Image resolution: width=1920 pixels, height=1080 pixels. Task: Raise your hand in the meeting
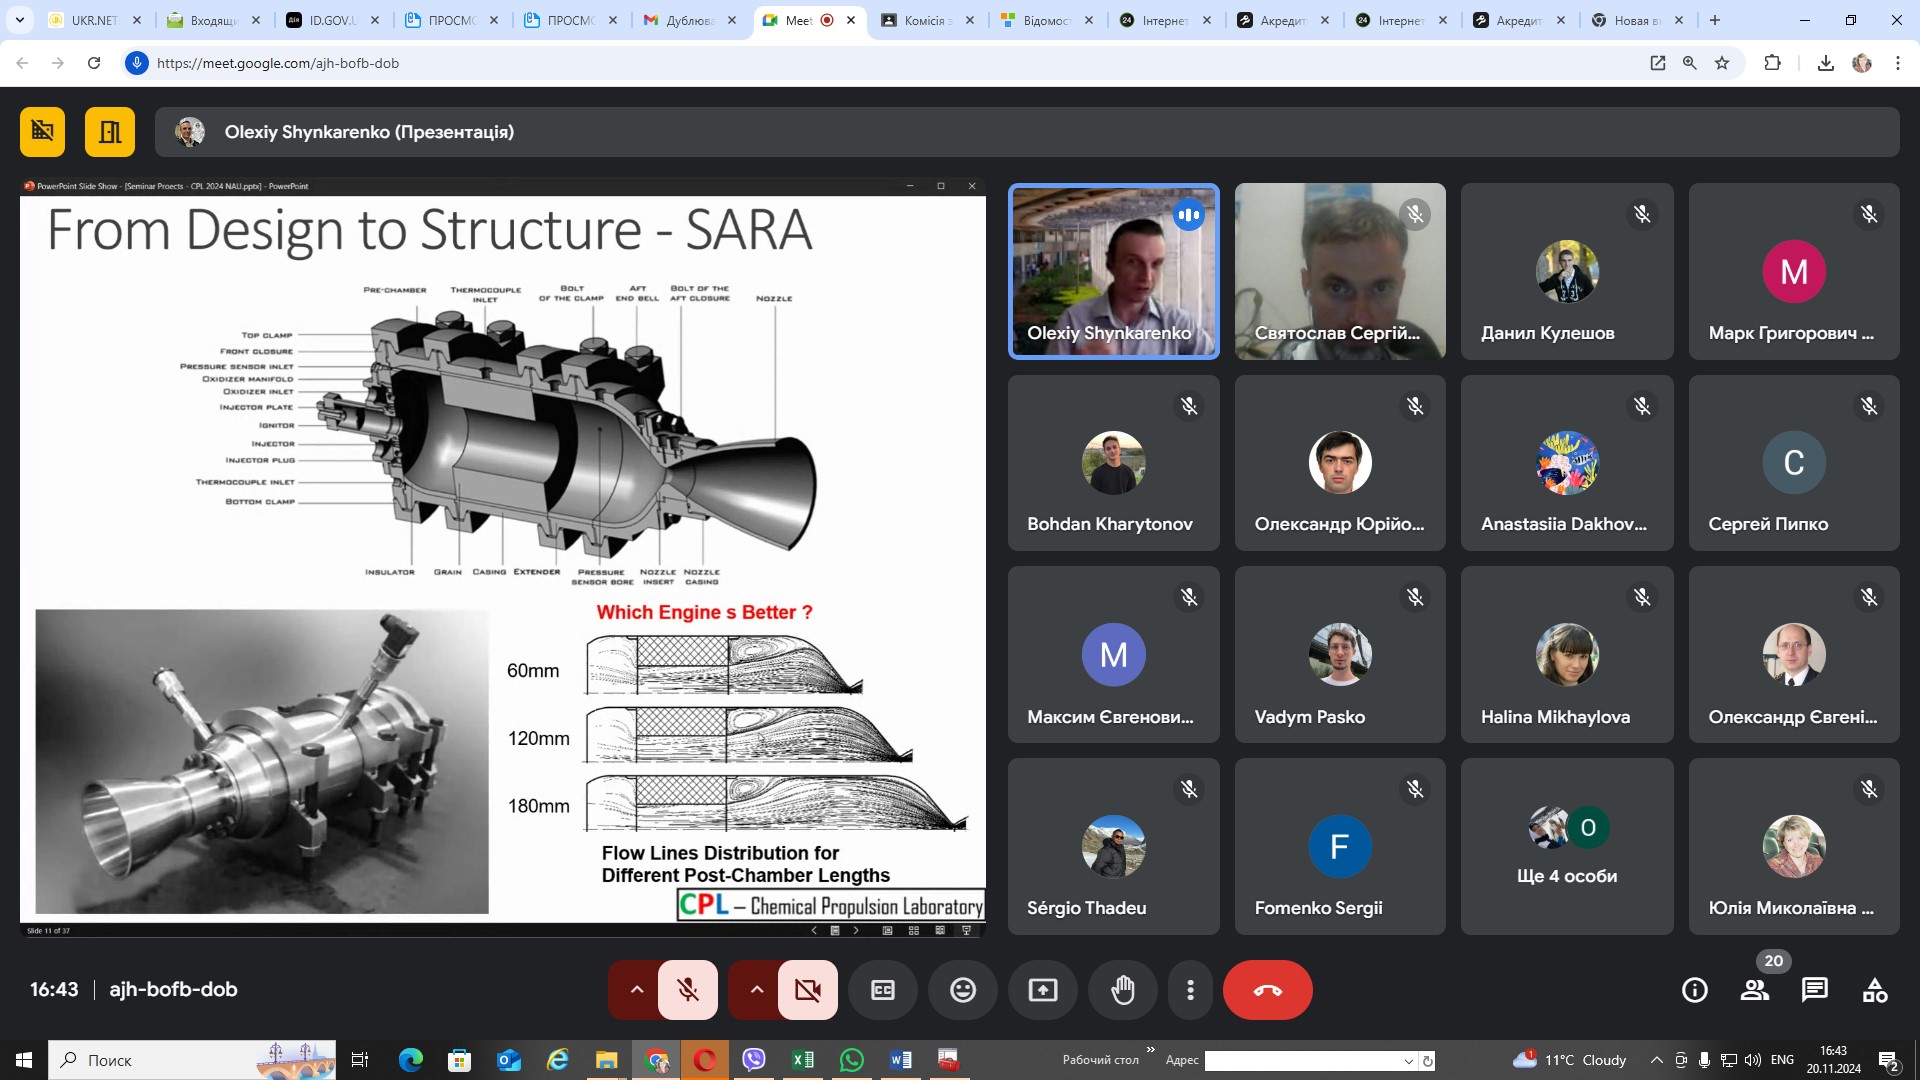1123,990
